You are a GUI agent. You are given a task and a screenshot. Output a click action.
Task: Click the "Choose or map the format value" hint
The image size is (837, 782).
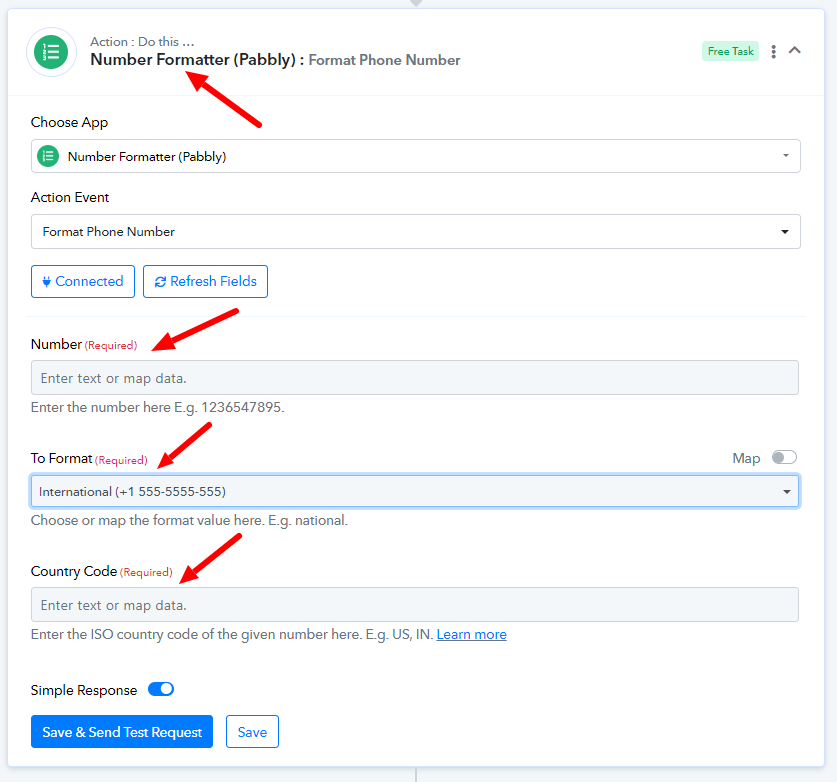tap(189, 520)
